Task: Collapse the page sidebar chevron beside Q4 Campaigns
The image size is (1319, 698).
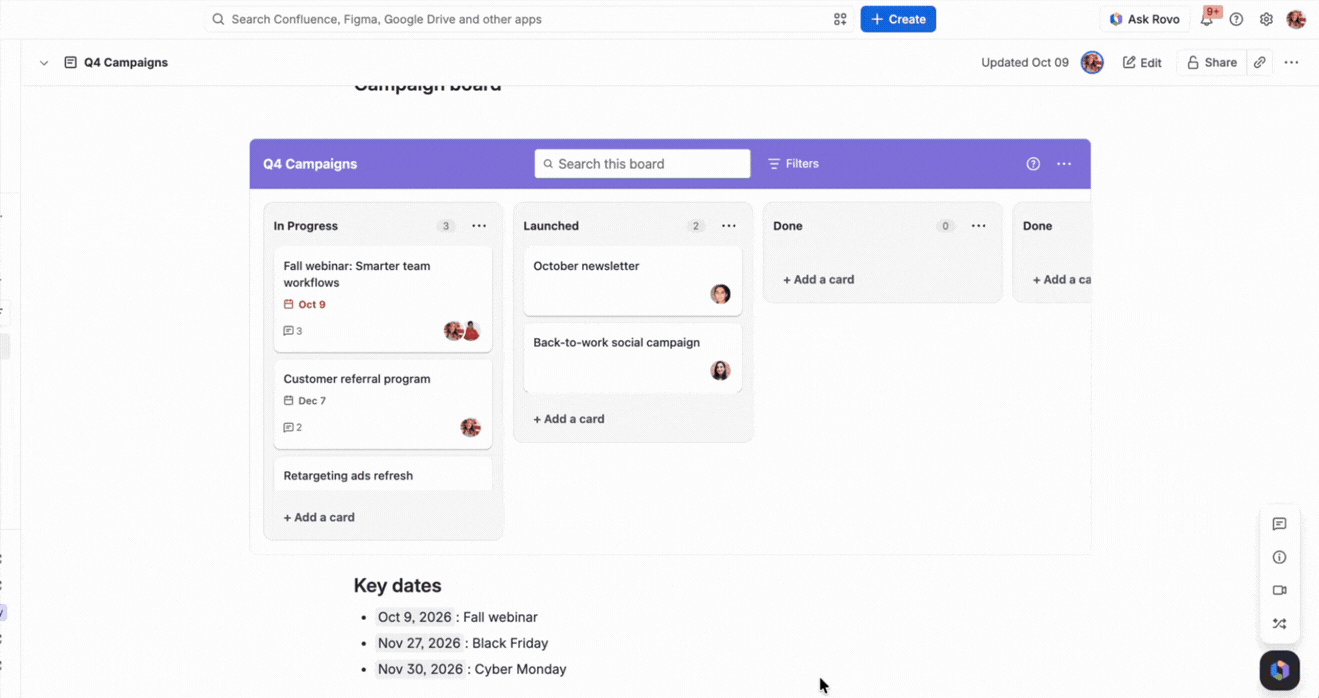Action: click(x=44, y=63)
